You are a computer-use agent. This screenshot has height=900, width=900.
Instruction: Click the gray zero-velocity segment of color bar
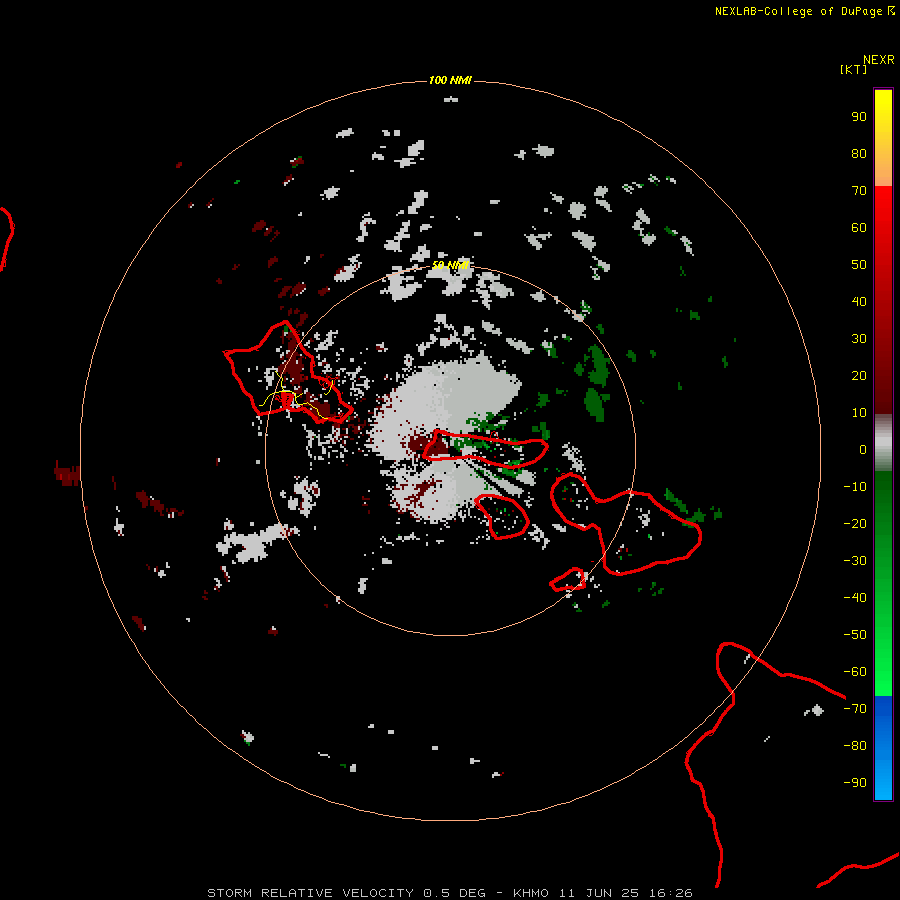(x=883, y=443)
